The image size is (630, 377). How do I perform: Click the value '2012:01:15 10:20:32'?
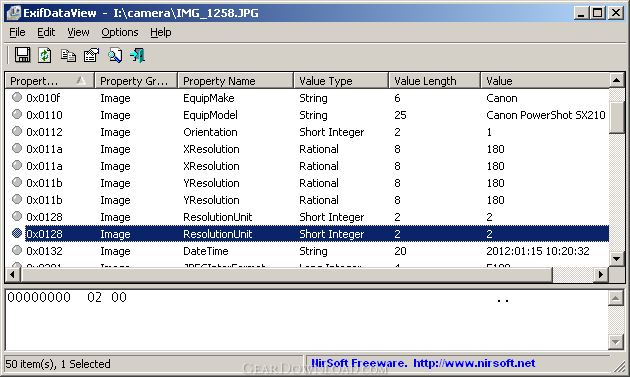pos(538,251)
